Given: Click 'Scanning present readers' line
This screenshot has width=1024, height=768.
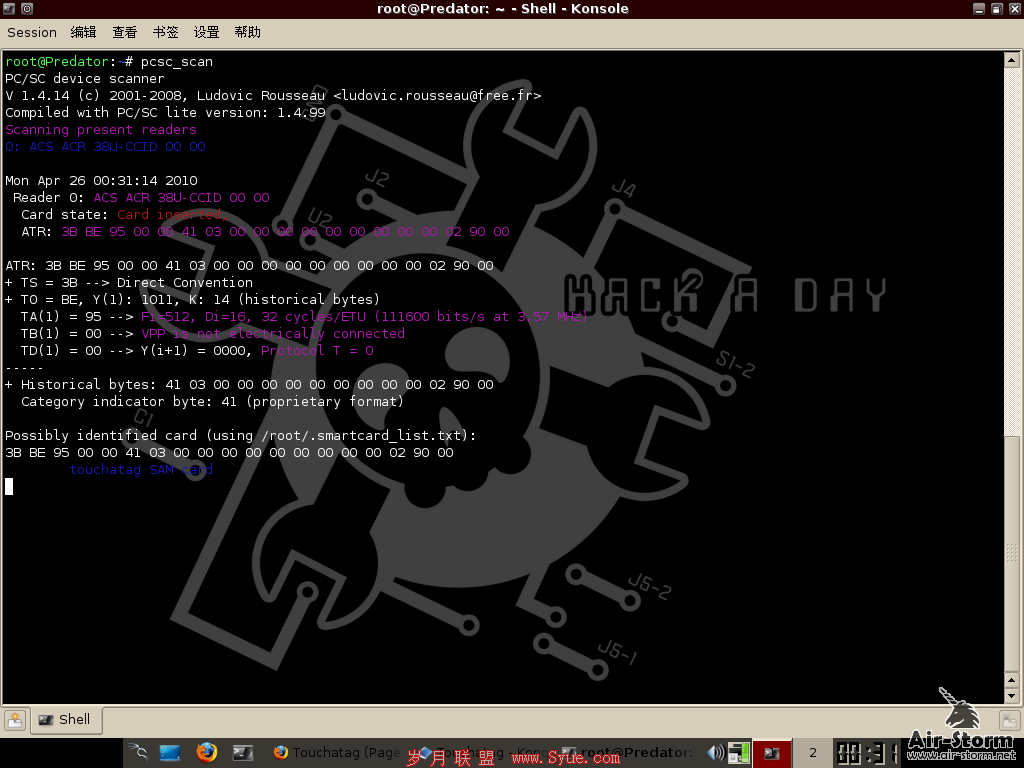Looking at the screenshot, I should pyautogui.click(x=101, y=129).
